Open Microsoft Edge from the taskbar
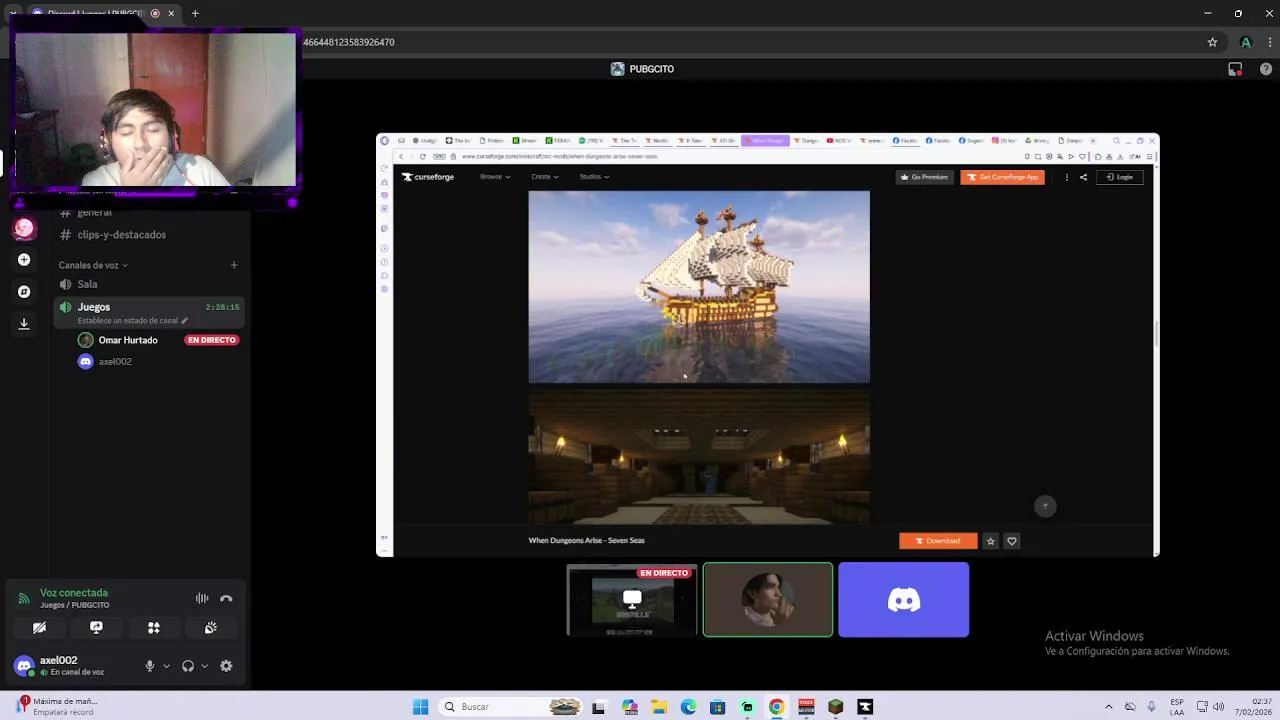 coord(688,707)
